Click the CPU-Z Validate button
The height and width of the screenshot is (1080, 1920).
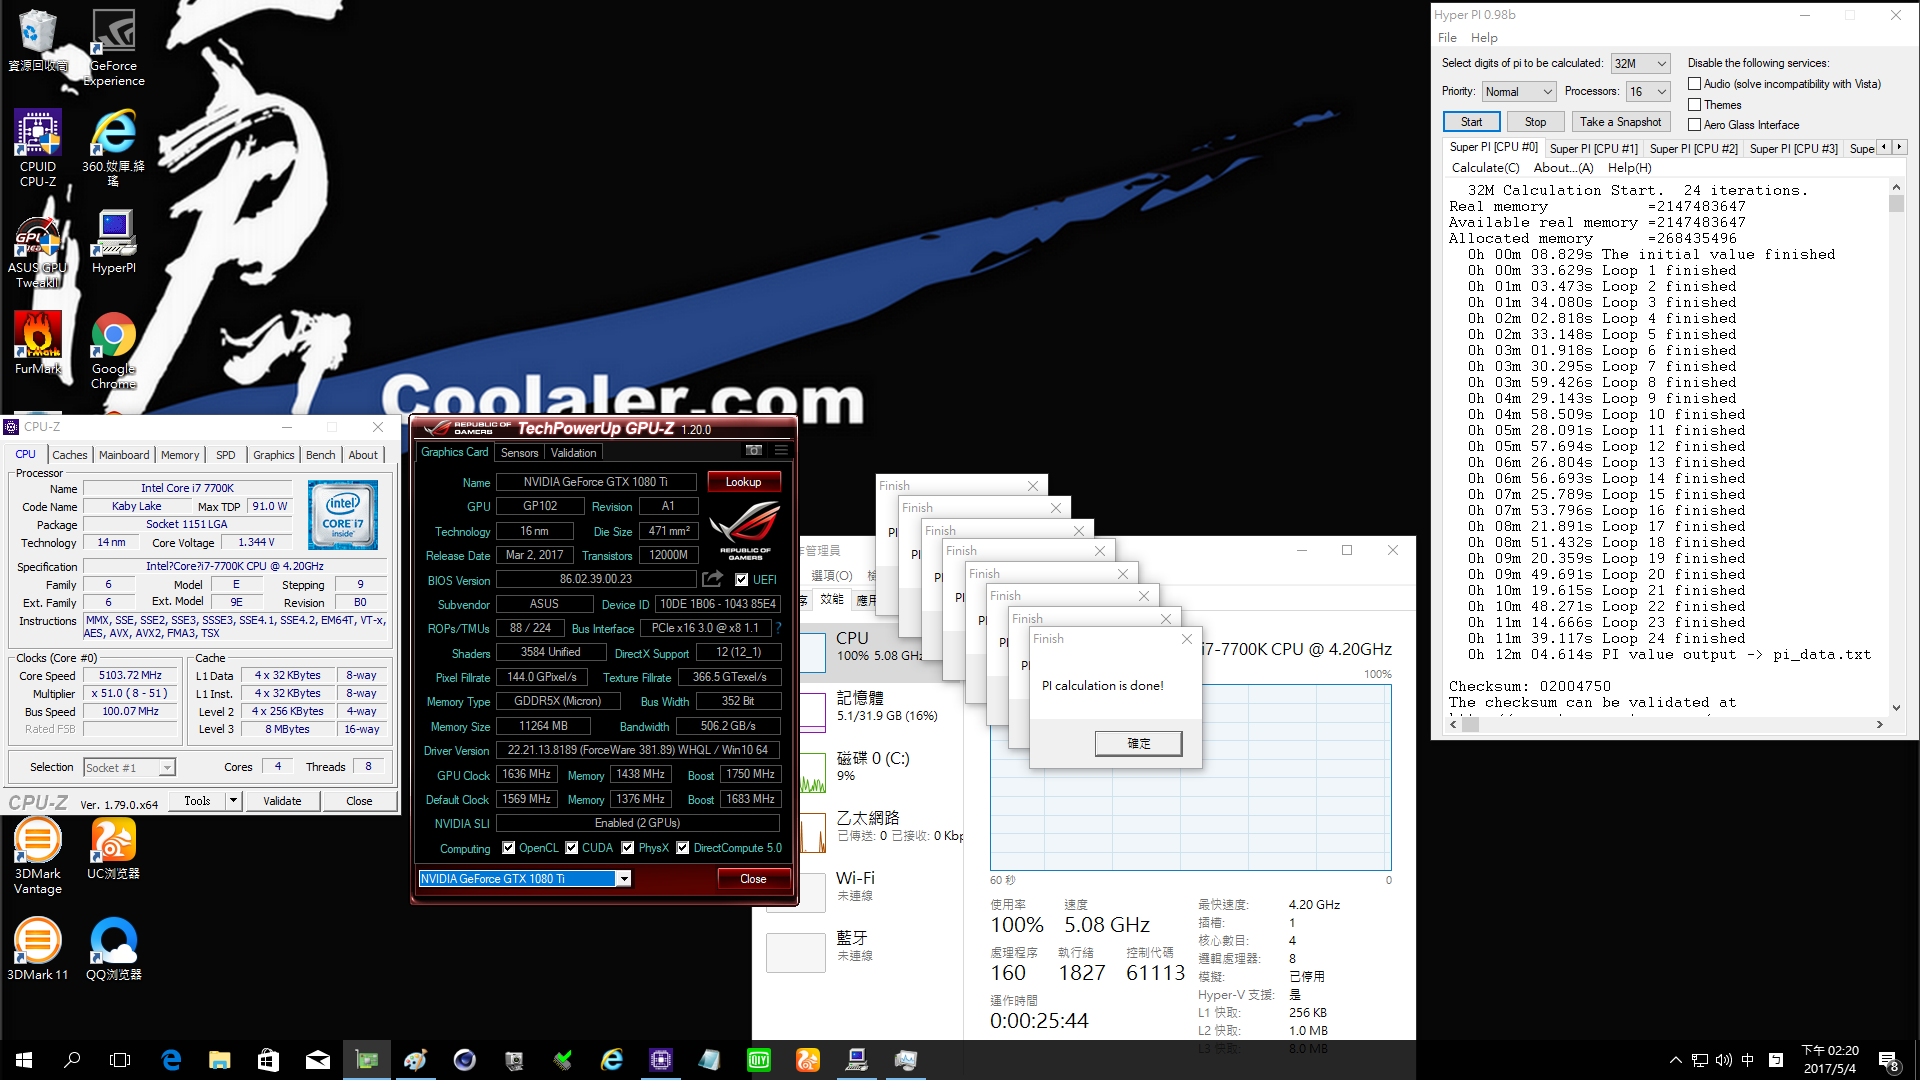(282, 801)
